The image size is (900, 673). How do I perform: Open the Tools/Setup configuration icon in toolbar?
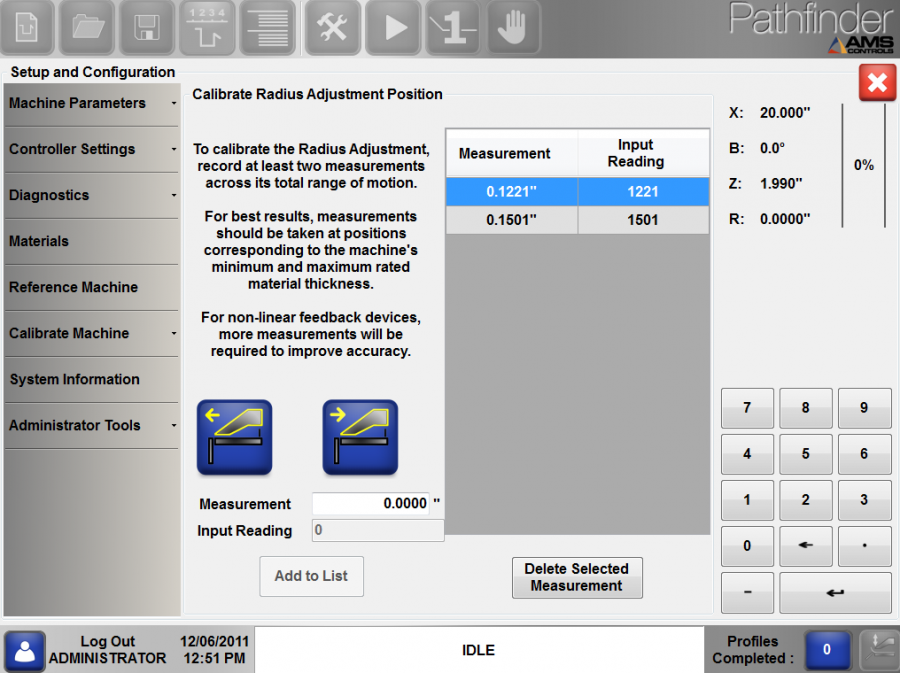(x=332, y=27)
